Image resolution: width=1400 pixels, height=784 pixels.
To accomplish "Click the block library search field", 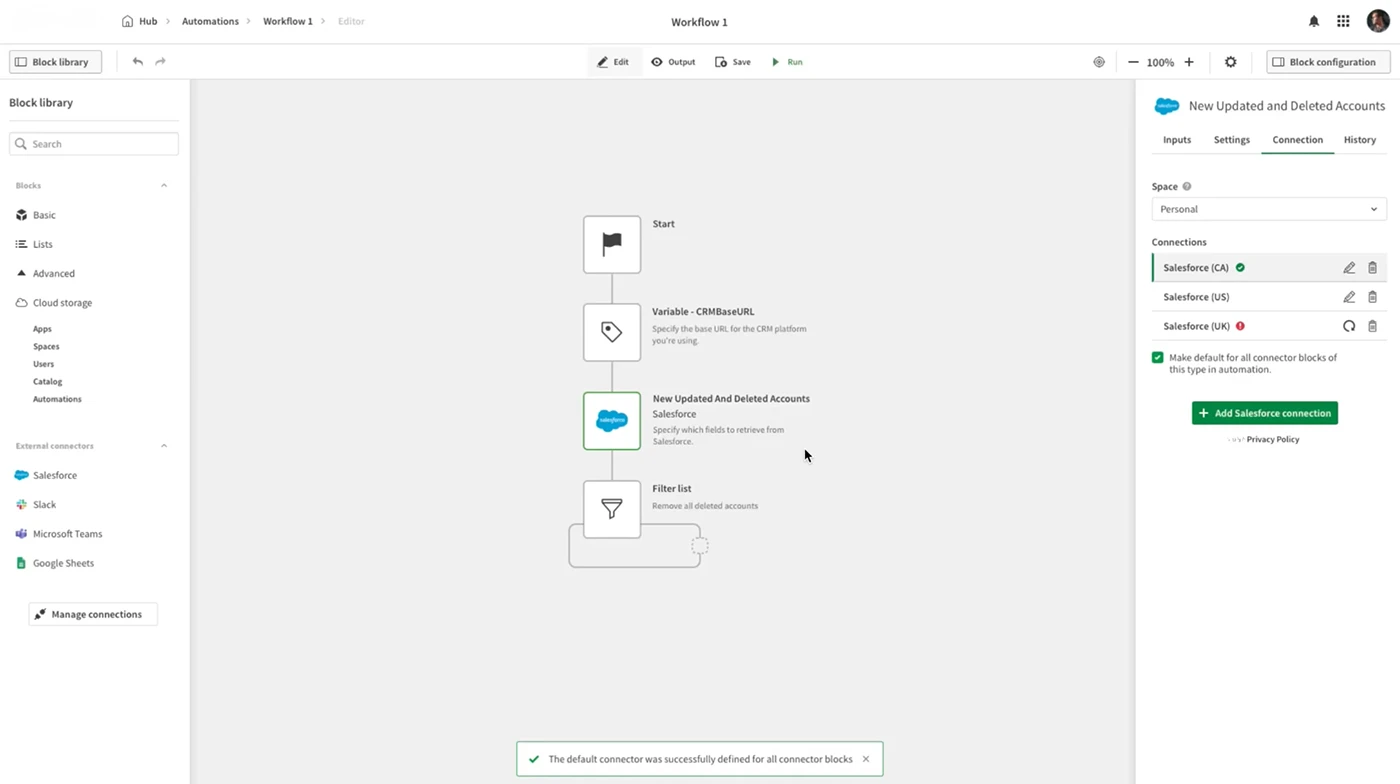I will click(94, 144).
